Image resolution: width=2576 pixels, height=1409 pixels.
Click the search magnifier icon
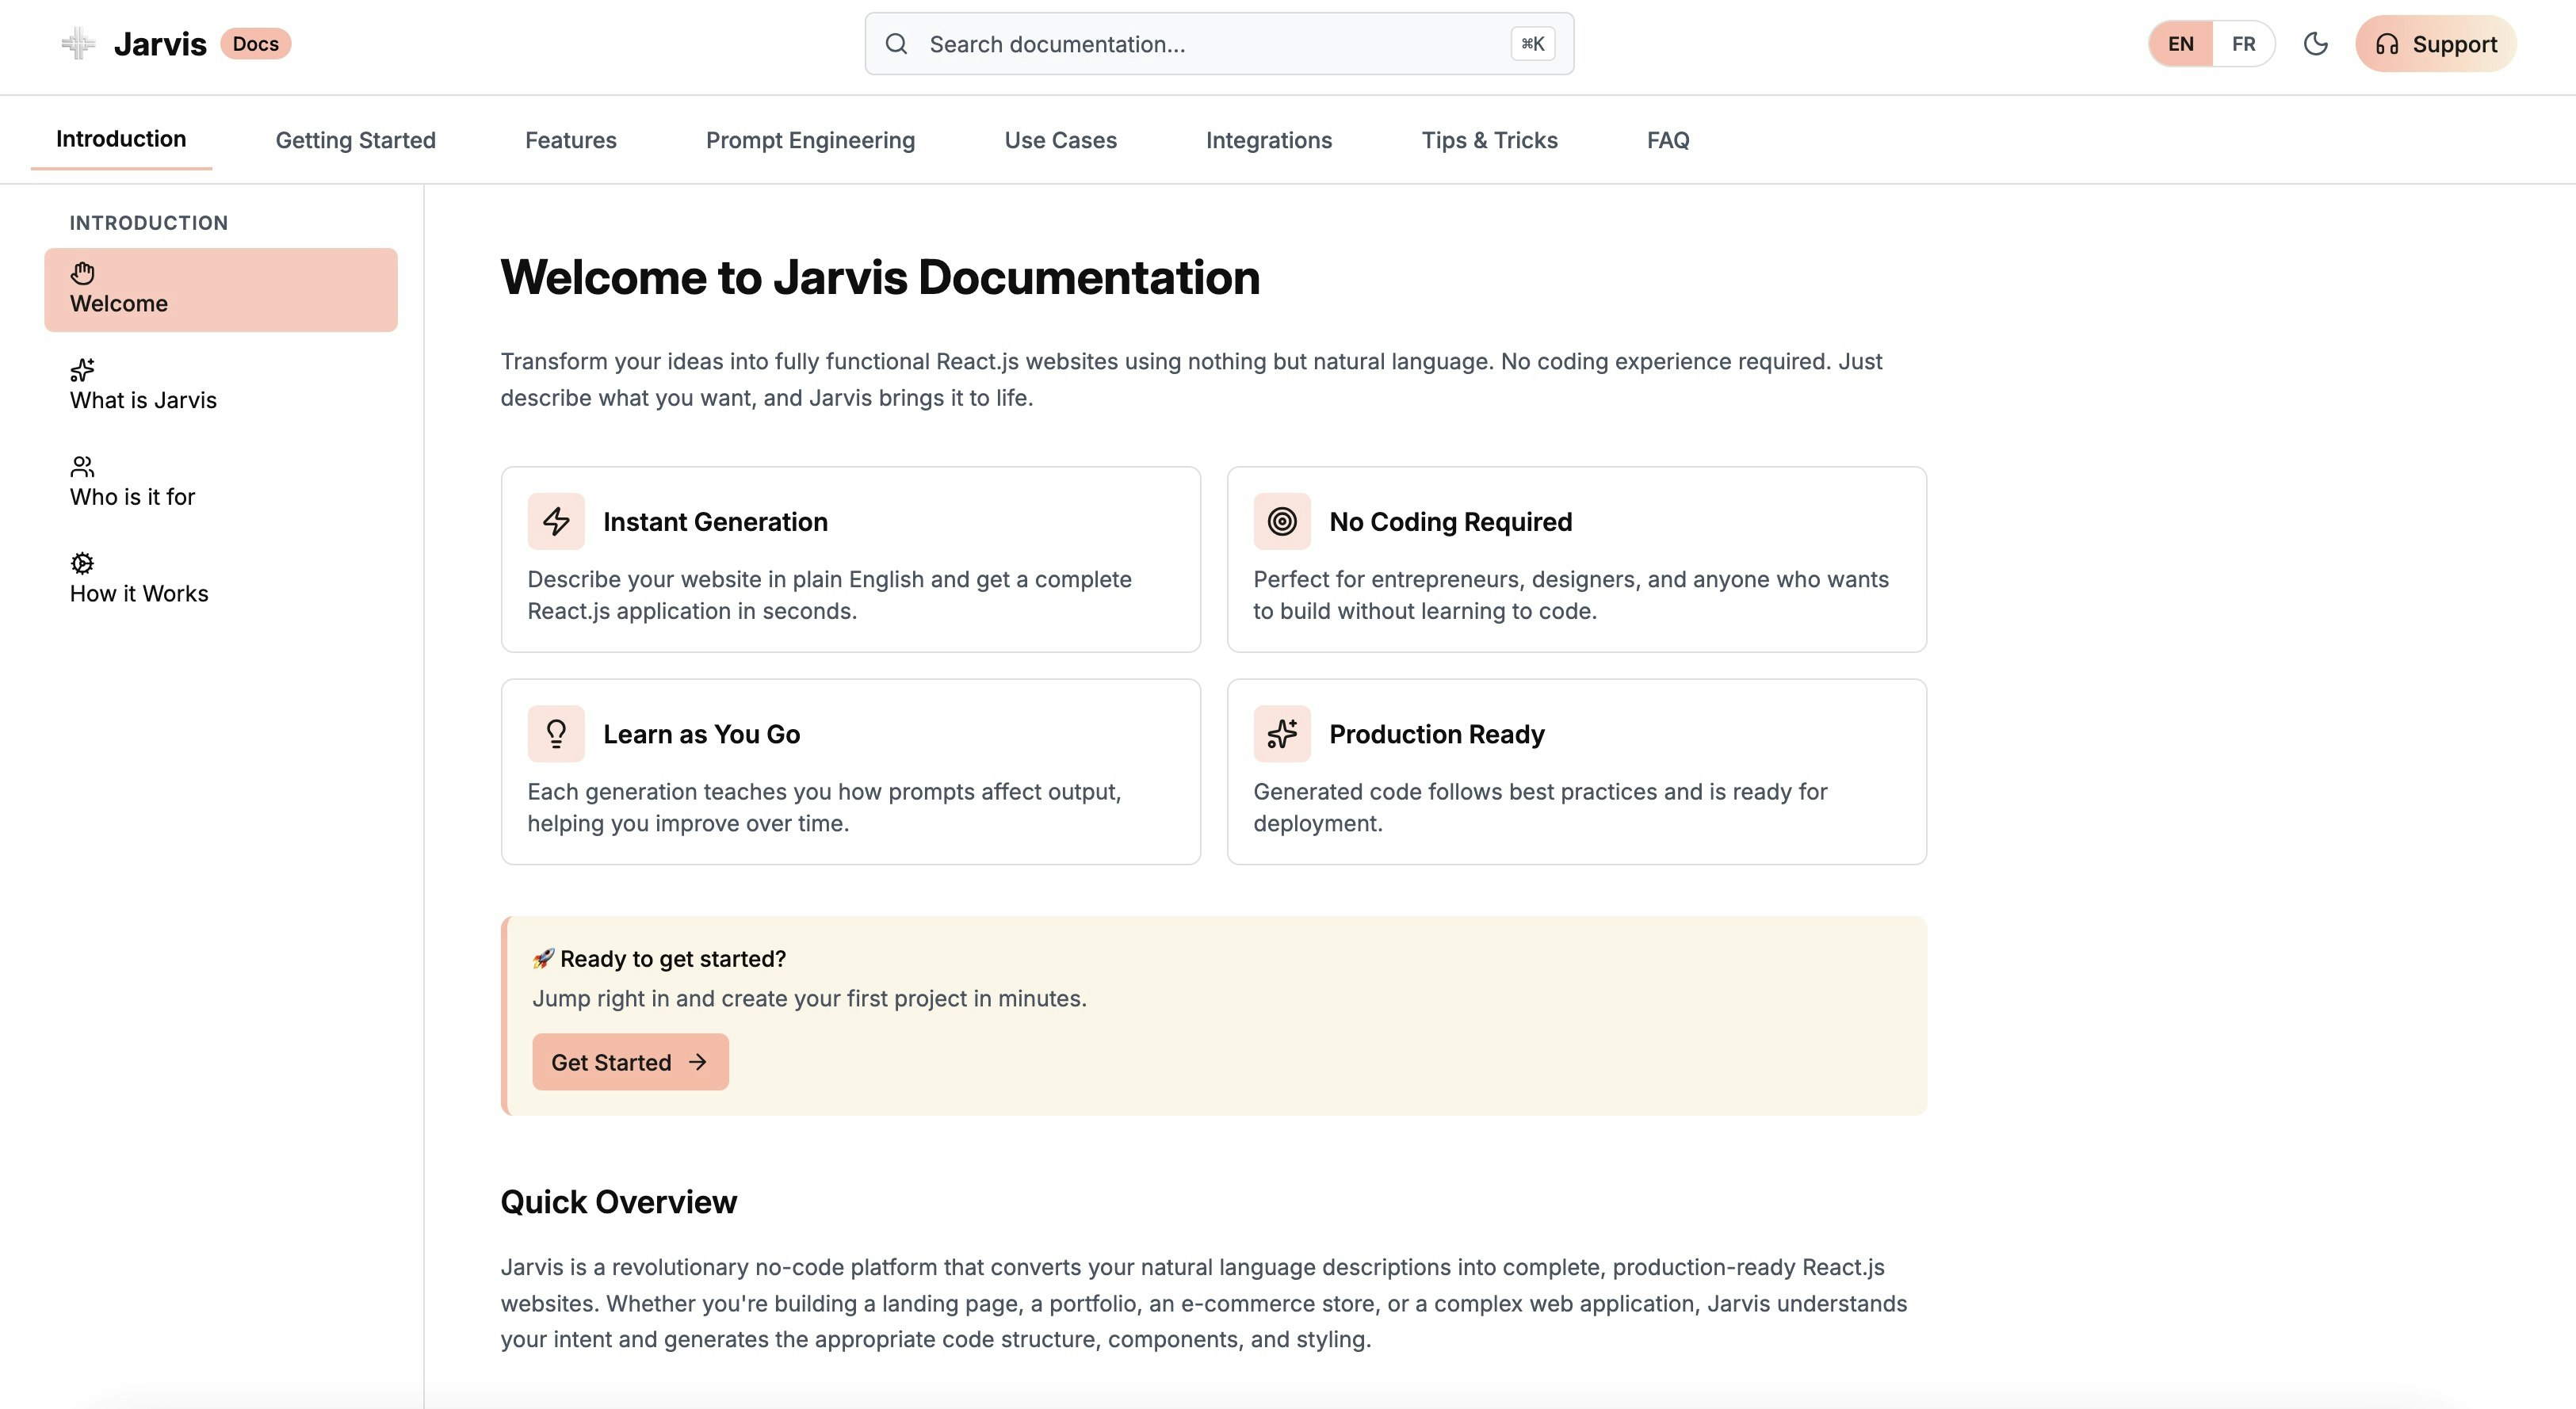896,44
